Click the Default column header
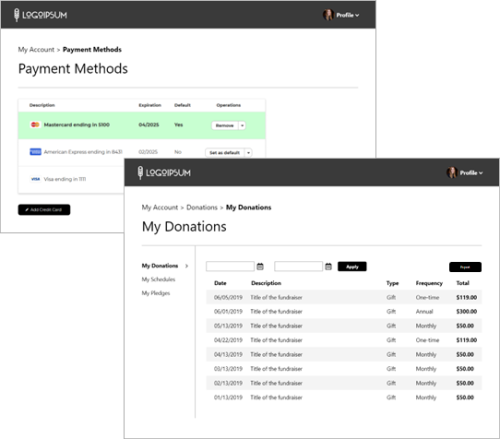 point(182,105)
